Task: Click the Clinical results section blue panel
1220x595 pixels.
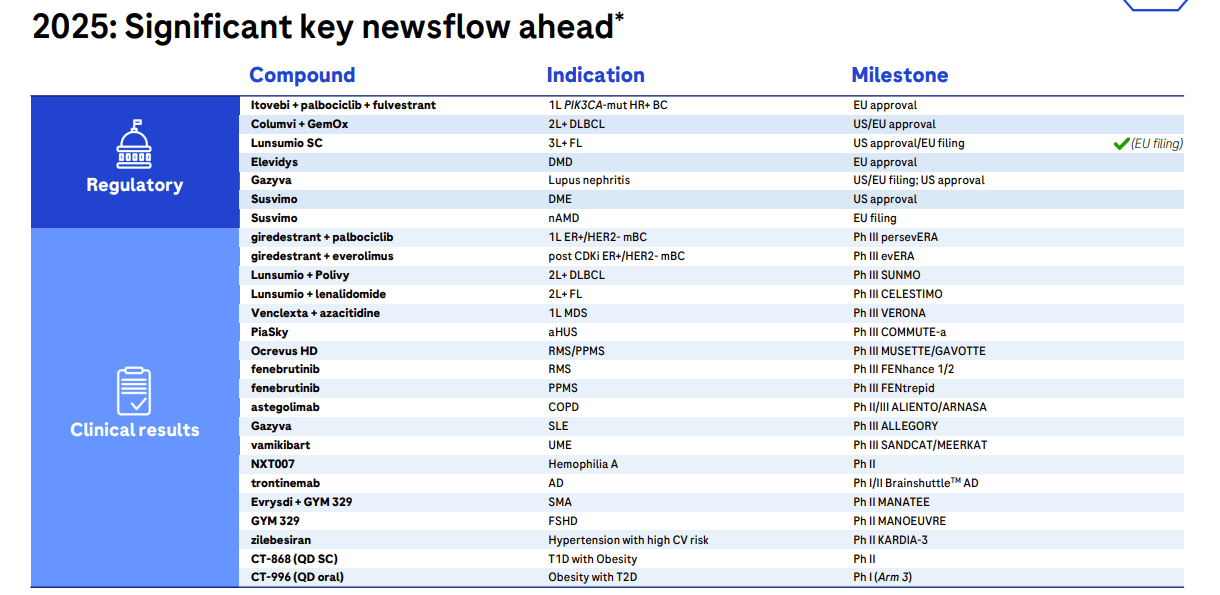Action: (x=135, y=405)
